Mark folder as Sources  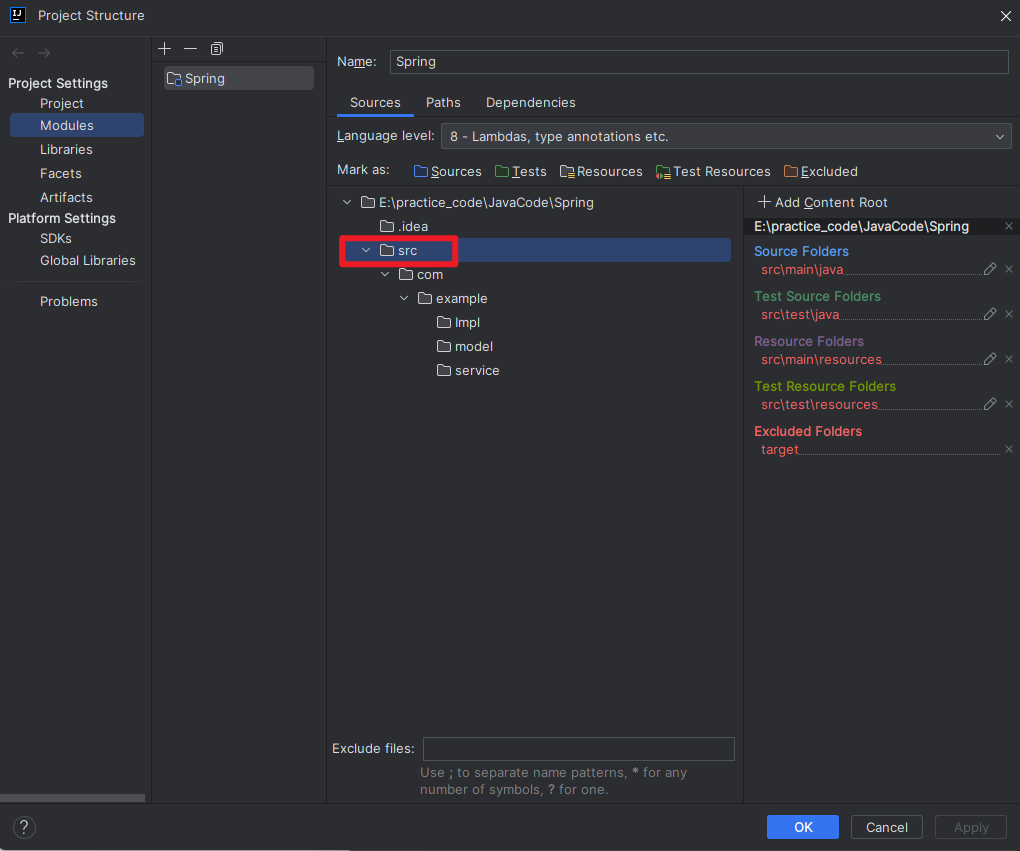coord(448,171)
